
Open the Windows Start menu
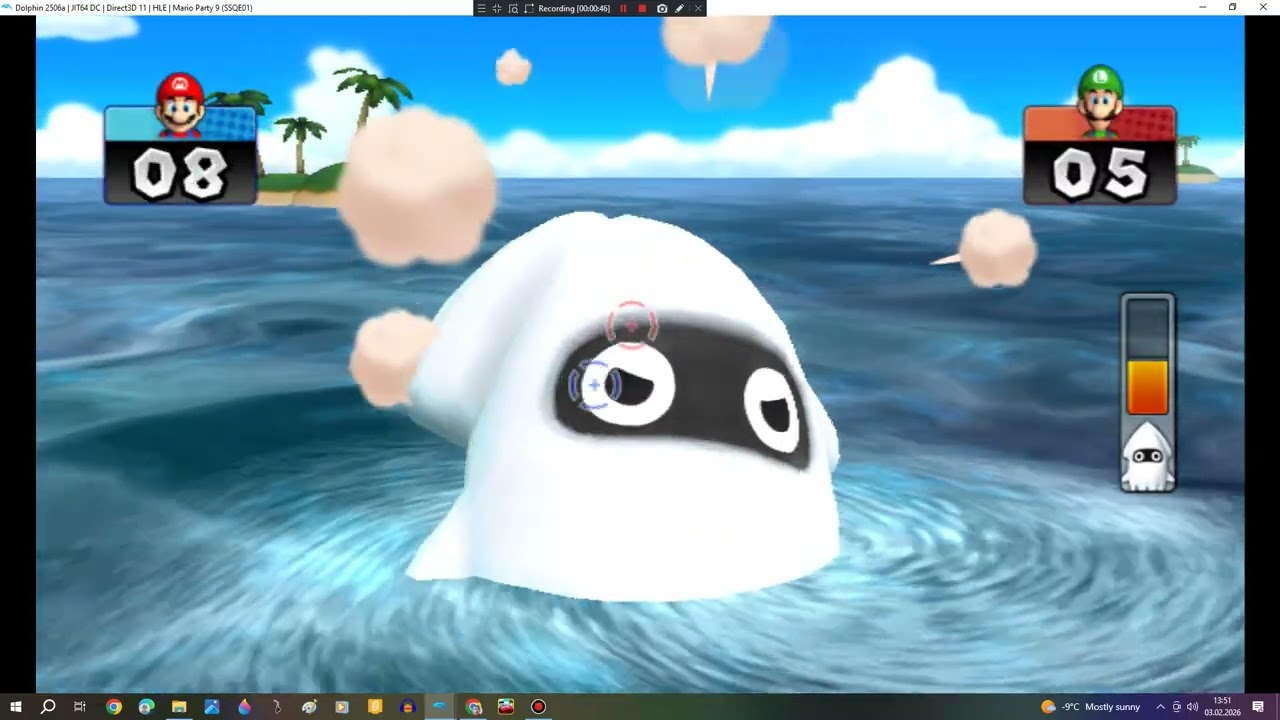click(x=16, y=707)
